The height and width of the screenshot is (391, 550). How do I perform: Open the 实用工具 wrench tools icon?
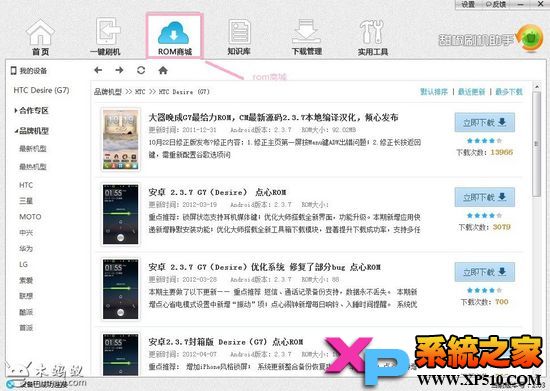click(x=373, y=38)
